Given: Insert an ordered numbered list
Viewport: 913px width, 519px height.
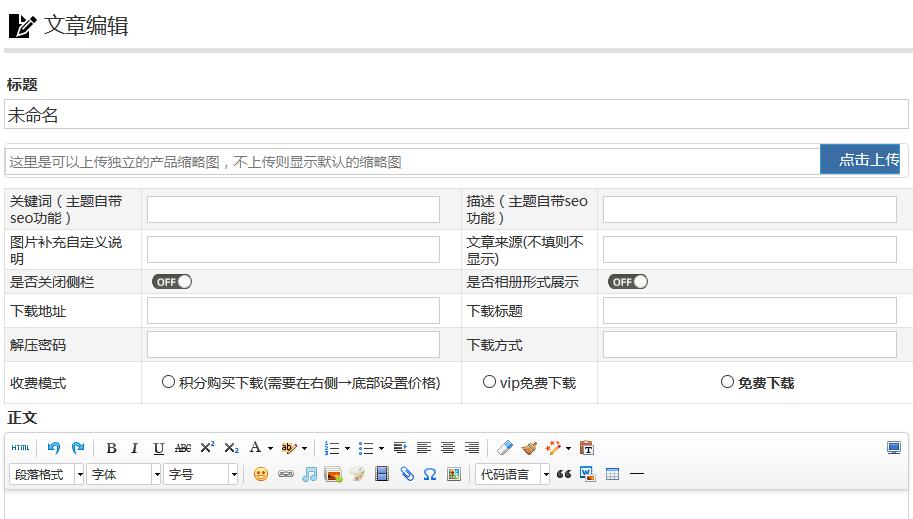Looking at the screenshot, I should (332, 448).
